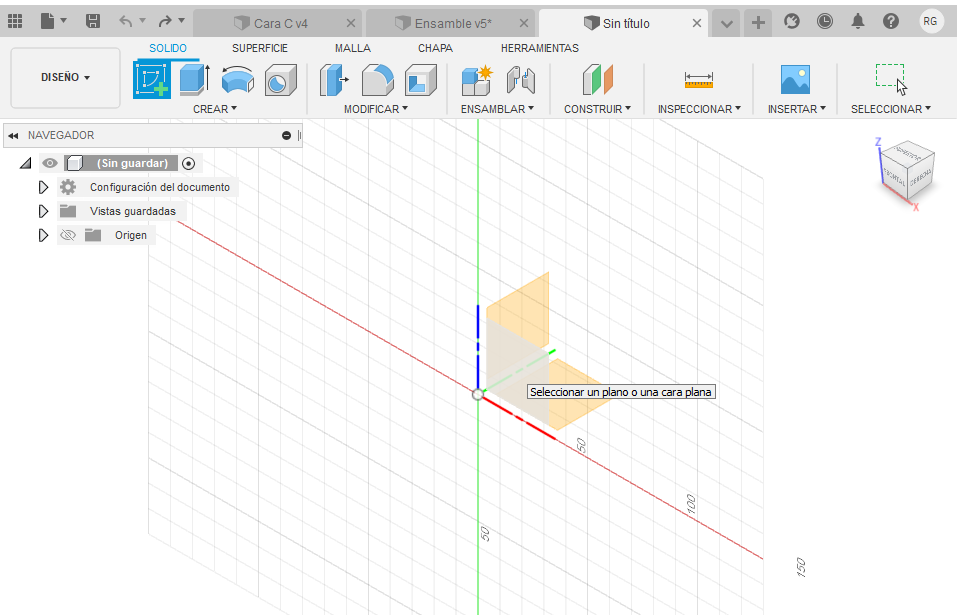The width and height of the screenshot is (957, 615).
Task: Open the SELECCIONAR dropdown menu
Action: point(890,109)
